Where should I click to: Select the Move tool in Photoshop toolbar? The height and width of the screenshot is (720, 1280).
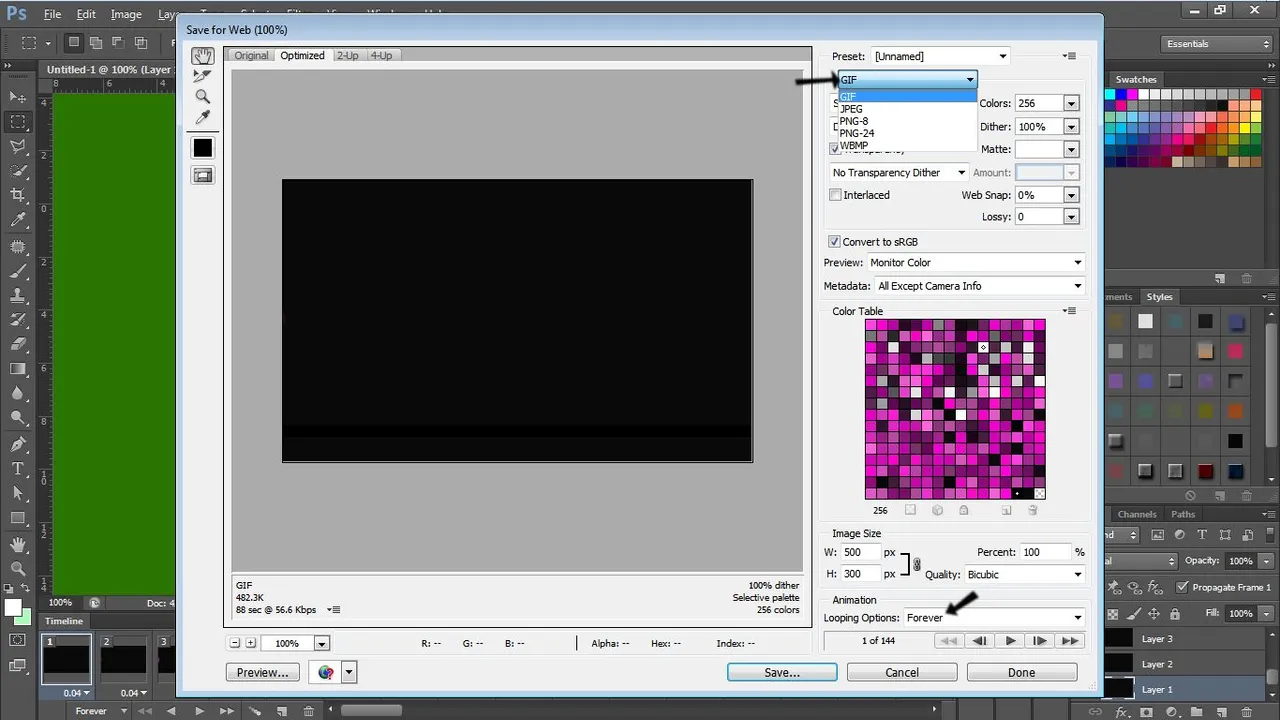[18, 97]
